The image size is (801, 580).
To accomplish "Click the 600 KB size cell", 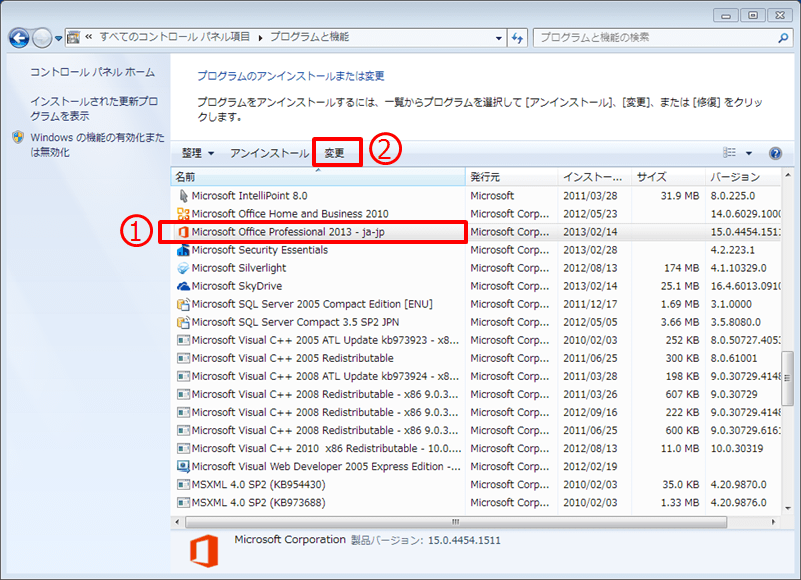I will 682,431.
